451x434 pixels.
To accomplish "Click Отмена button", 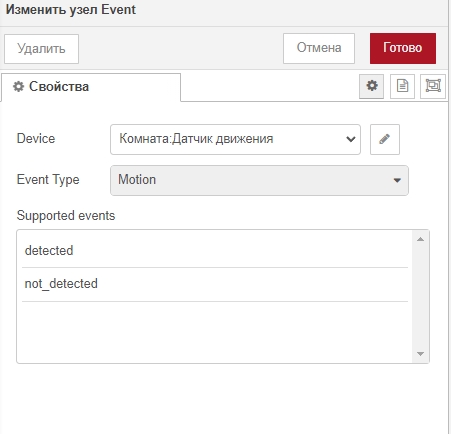I will pyautogui.click(x=319, y=48).
